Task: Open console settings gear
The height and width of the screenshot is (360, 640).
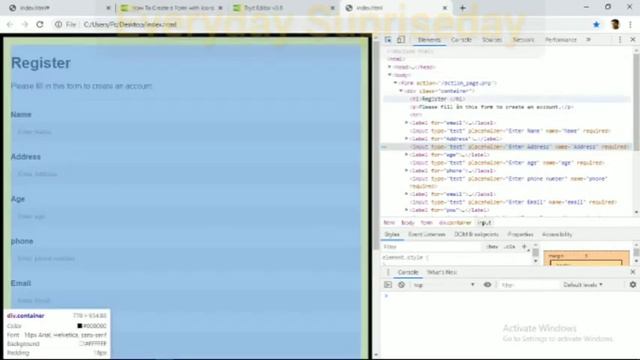Action: point(633,284)
